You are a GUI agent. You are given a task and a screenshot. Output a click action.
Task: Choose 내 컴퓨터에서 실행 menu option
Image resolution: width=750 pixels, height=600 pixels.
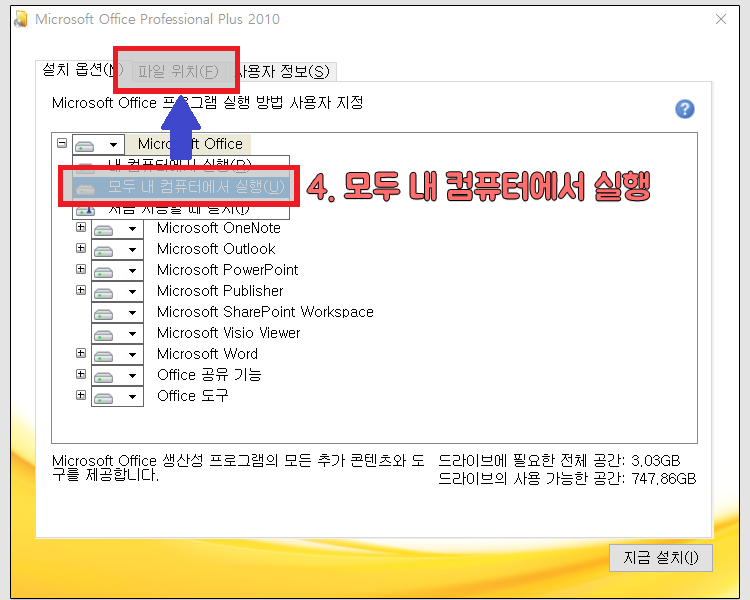coord(181,166)
